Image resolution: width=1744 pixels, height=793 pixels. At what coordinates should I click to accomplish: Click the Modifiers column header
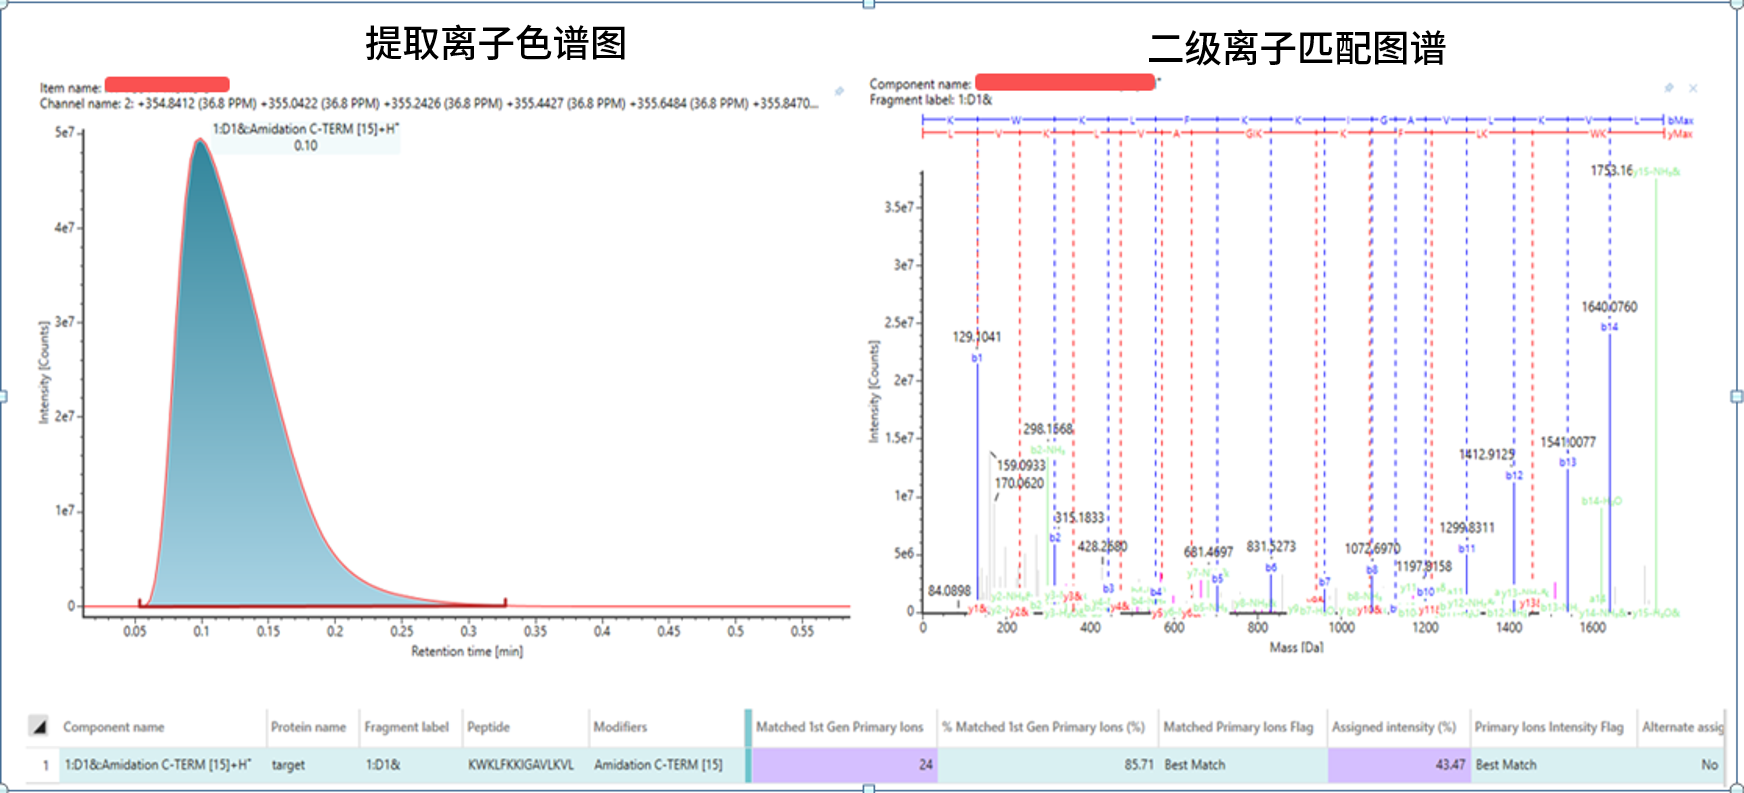[620, 727]
